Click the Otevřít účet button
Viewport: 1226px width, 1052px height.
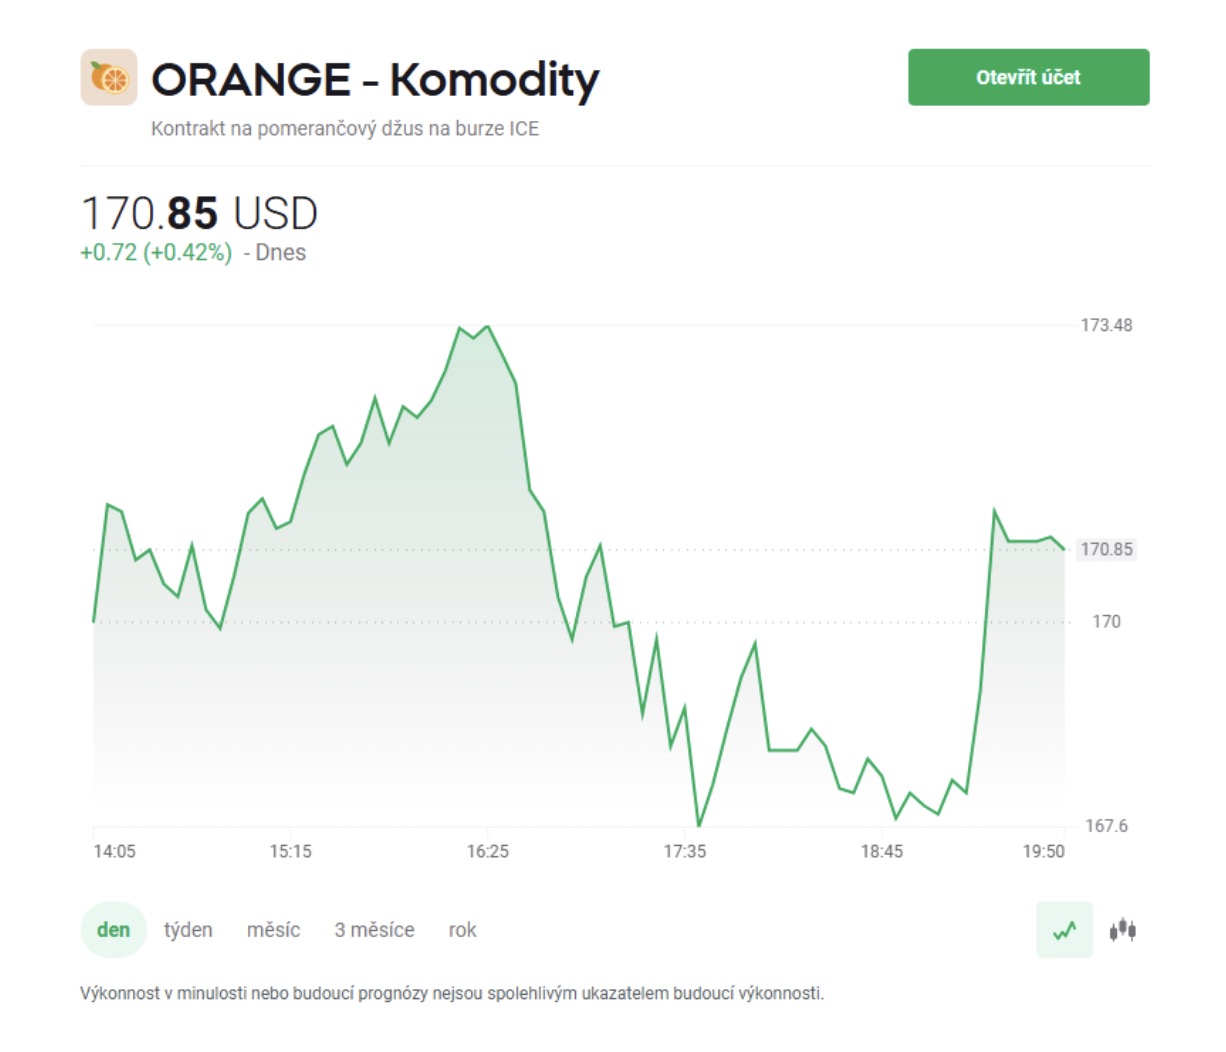tap(1028, 77)
